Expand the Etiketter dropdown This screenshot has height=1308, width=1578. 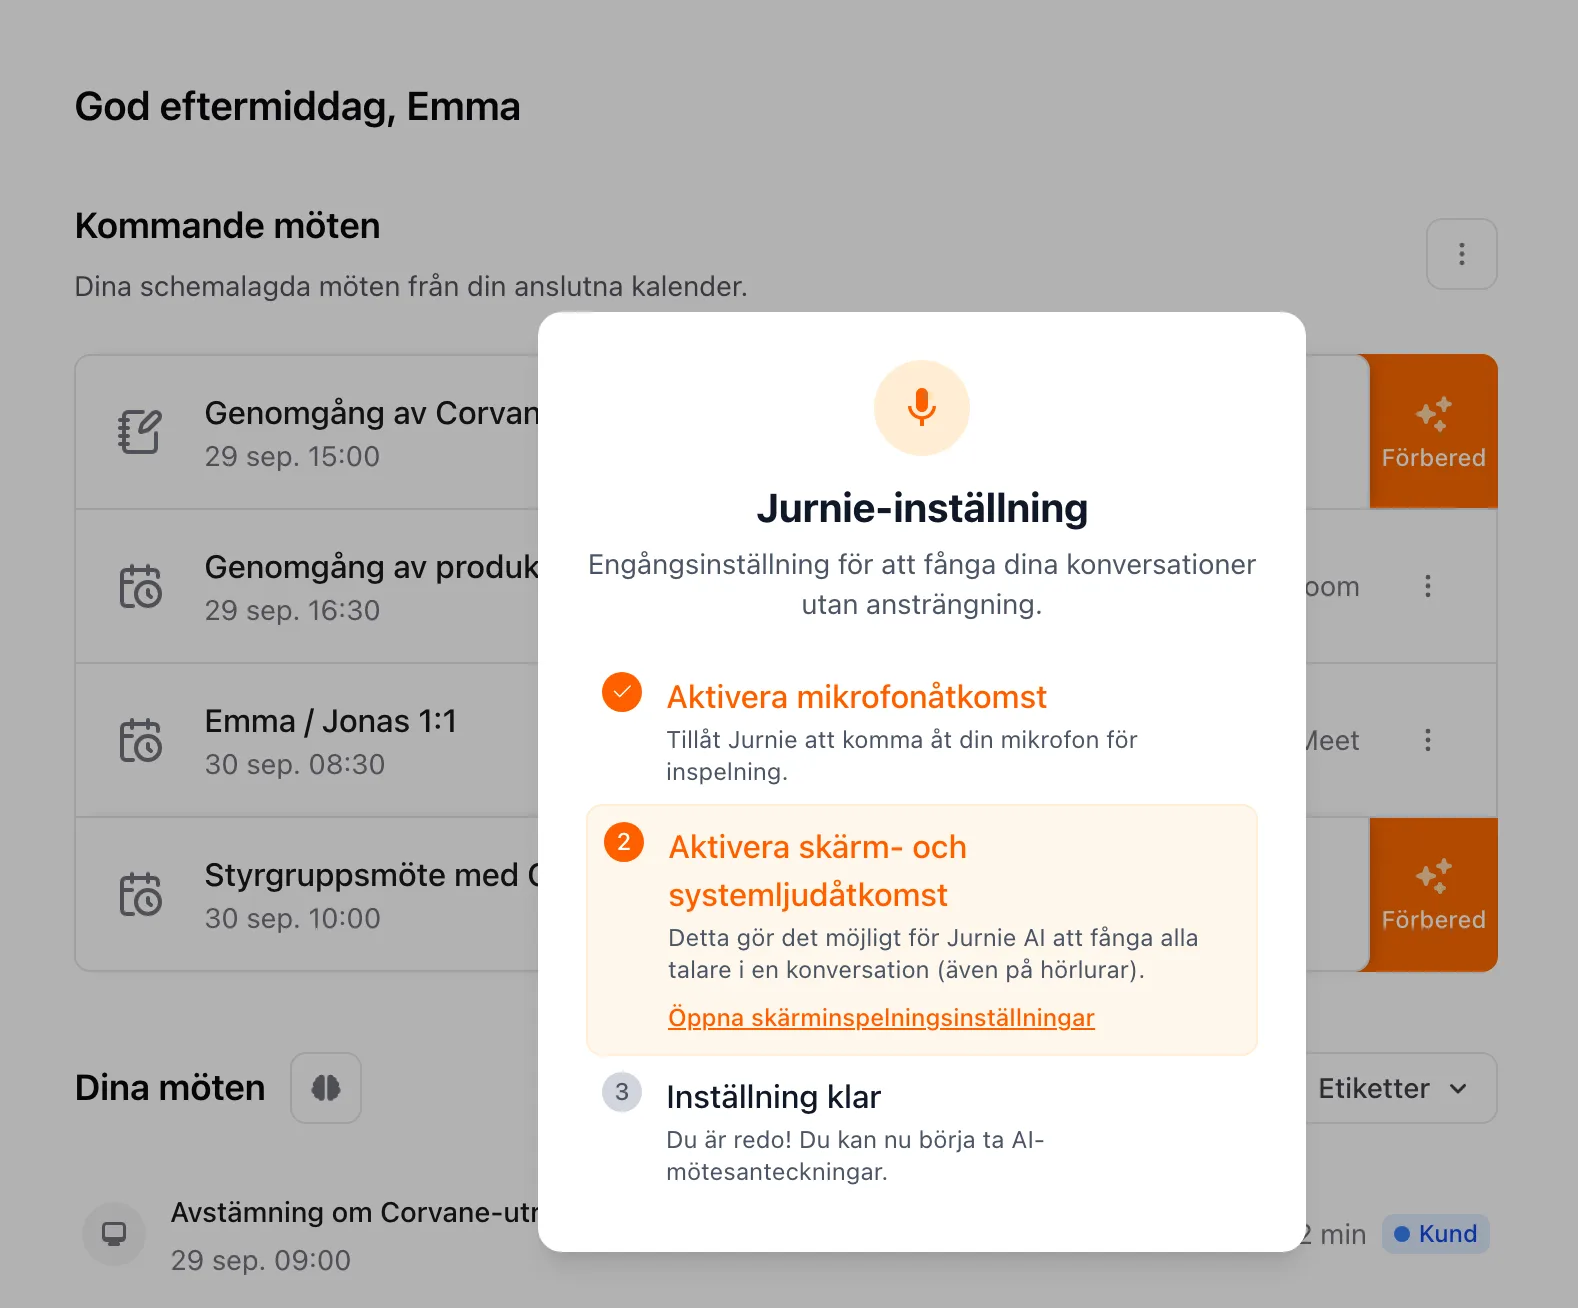point(1394,1088)
